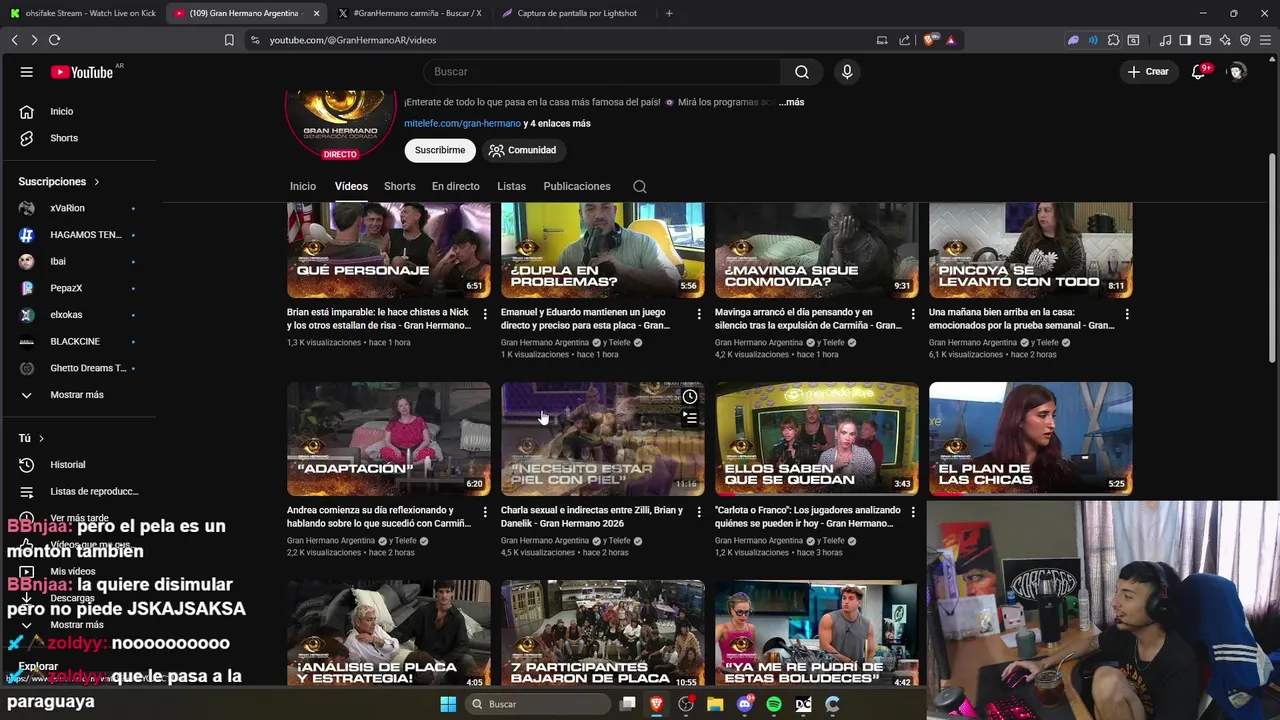The height and width of the screenshot is (720, 1280).
Task: Expand the Suscripciones section chevron
Action: tap(97, 182)
